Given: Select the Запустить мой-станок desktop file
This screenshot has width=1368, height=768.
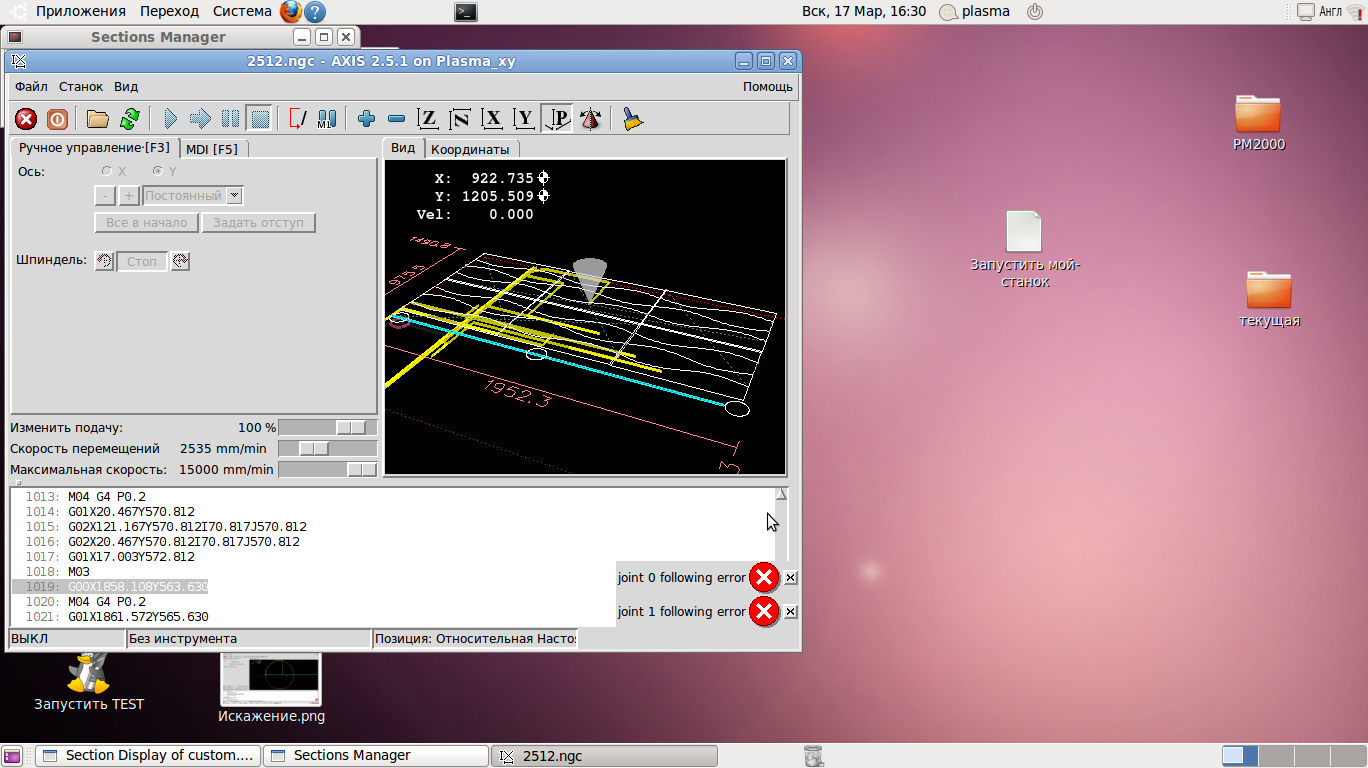Looking at the screenshot, I should 1024,249.
